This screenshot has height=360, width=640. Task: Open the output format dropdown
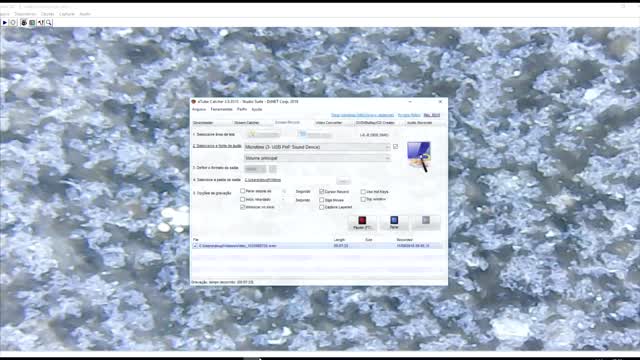255,169
